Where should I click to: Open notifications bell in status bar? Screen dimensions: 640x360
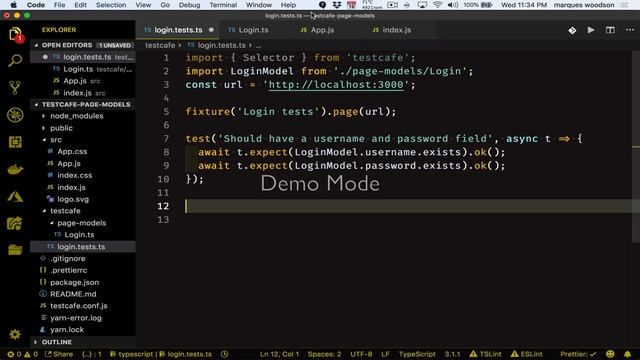[x=627, y=354]
